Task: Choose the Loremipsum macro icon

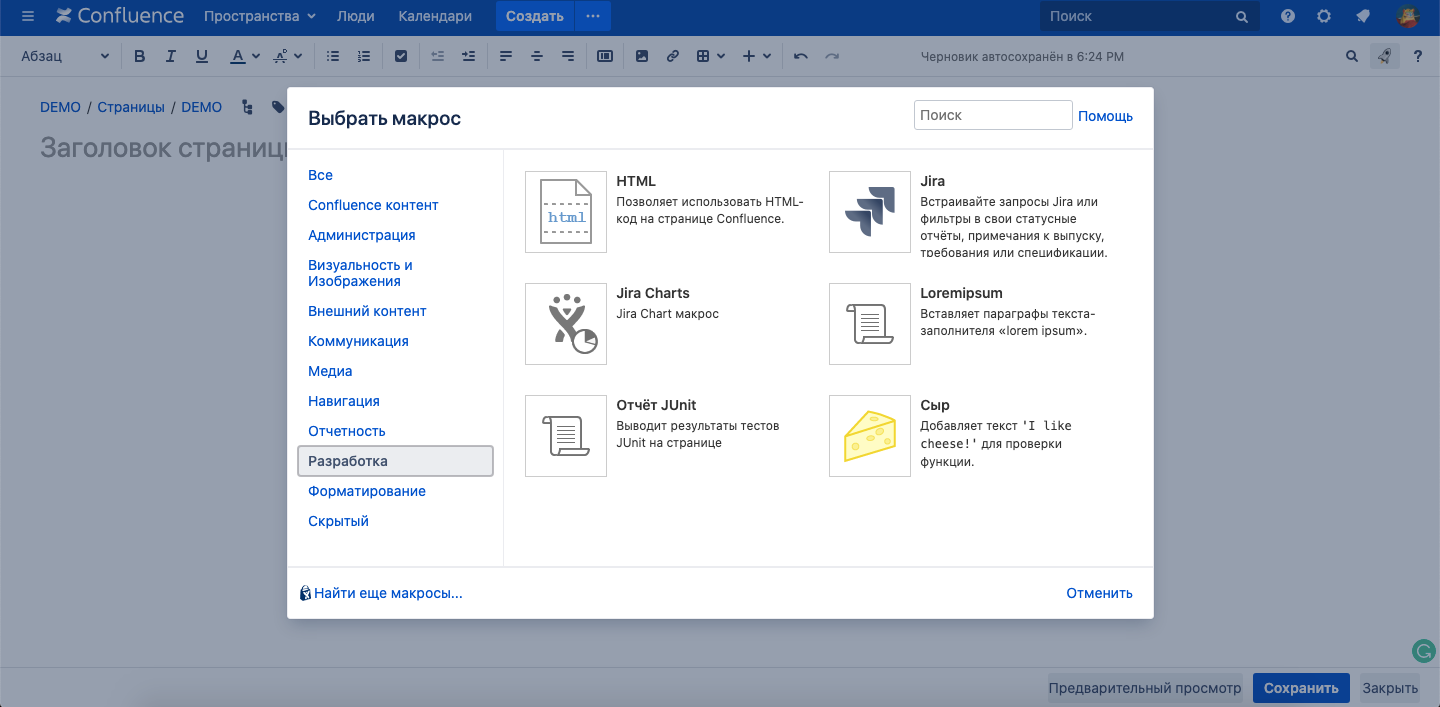Action: [x=870, y=324]
